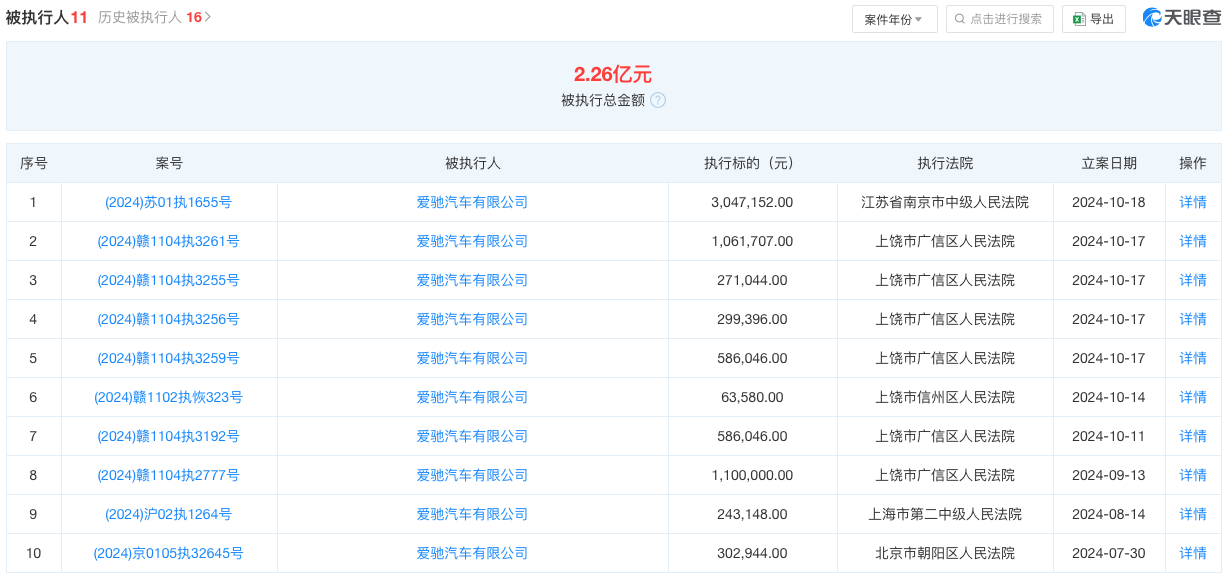Click 爱驰汽车有限公司 in row 1
Screen dimensions: 1228x577
tap(472, 202)
